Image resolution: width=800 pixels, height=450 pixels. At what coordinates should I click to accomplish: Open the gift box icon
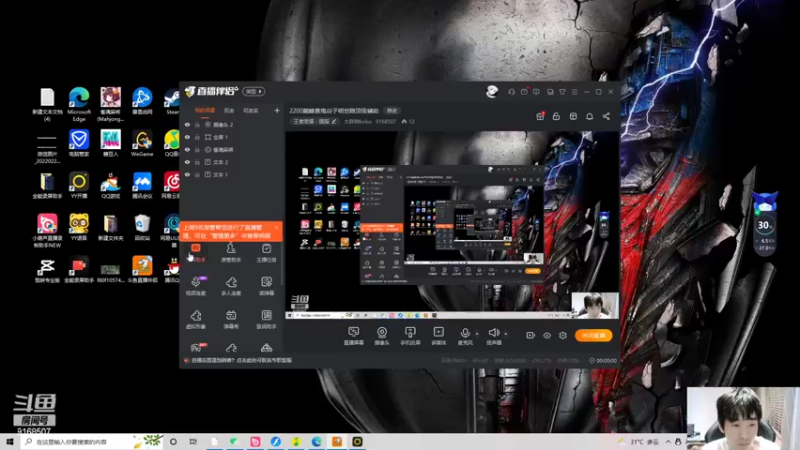pos(540,116)
